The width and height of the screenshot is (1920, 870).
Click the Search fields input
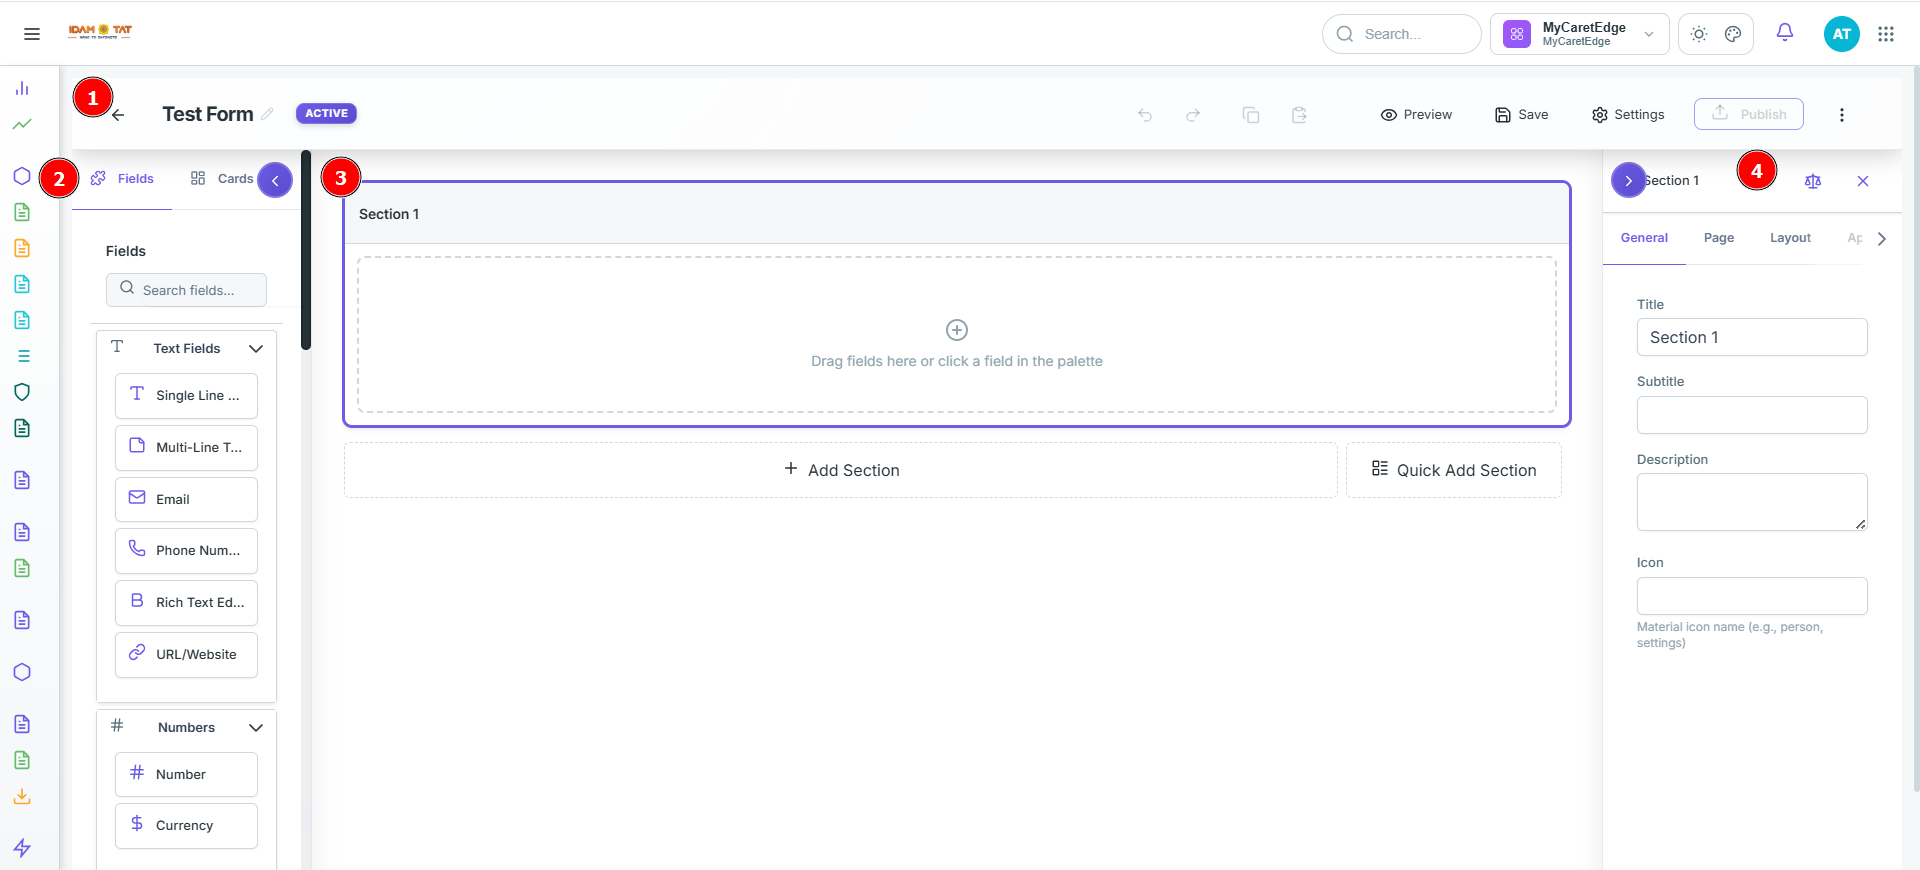coord(186,290)
